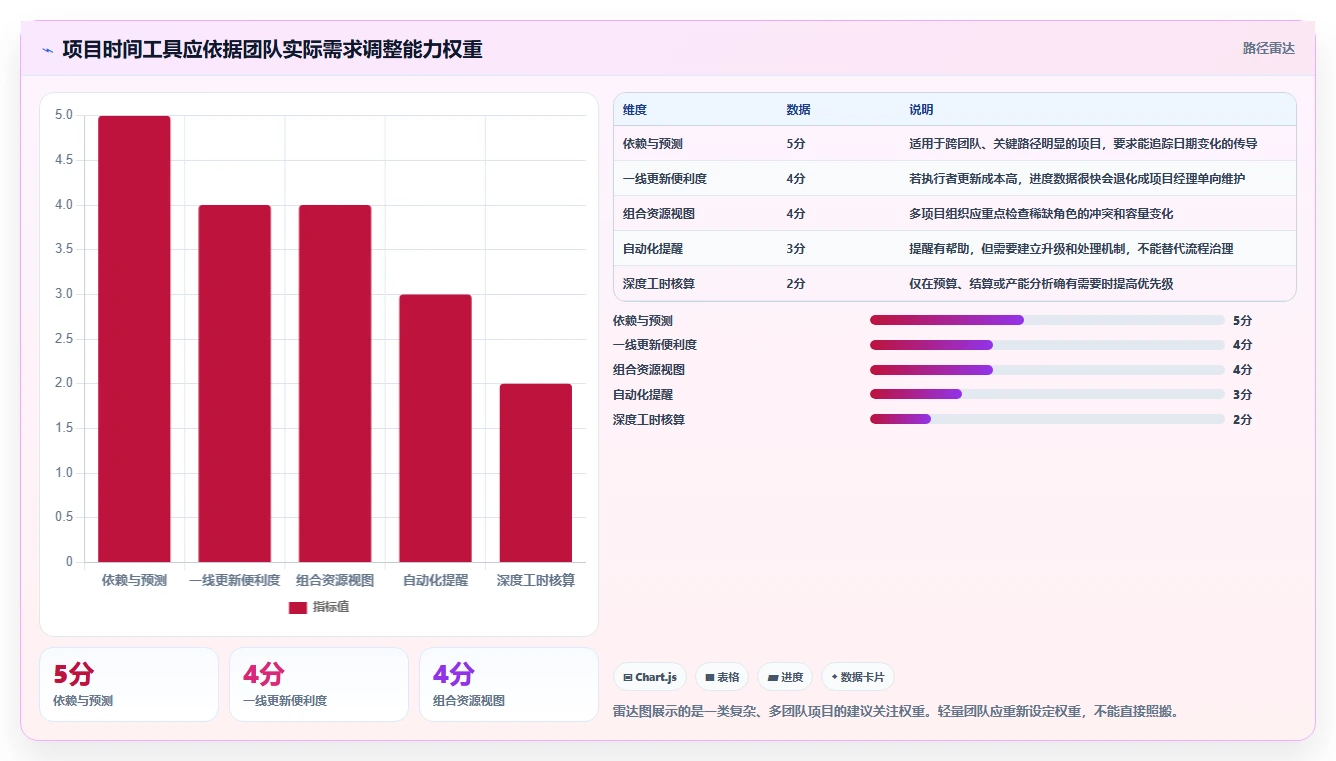Click the 自动化提醒 label in progress list
Image resolution: width=1336 pixels, height=761 pixels.
pyautogui.click(x=643, y=394)
